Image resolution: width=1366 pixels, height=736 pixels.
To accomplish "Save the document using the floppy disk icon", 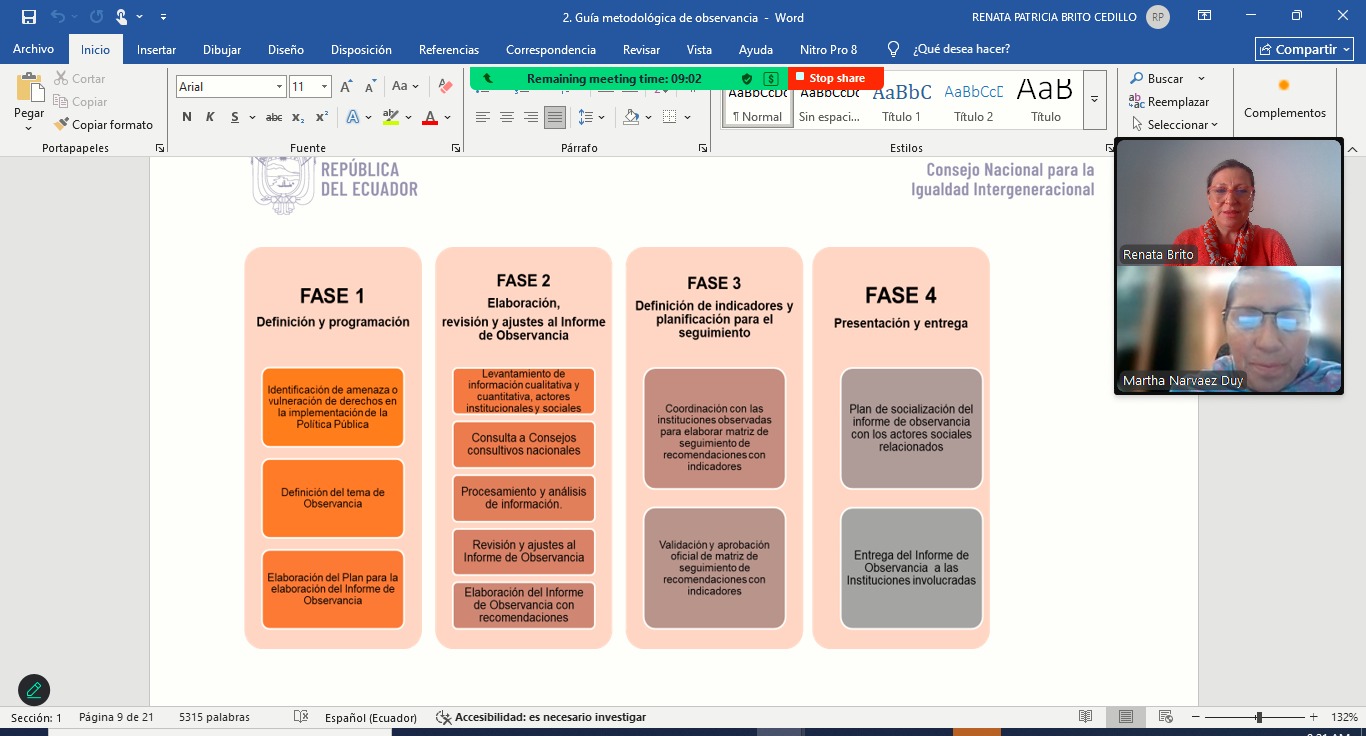I will pos(28,17).
